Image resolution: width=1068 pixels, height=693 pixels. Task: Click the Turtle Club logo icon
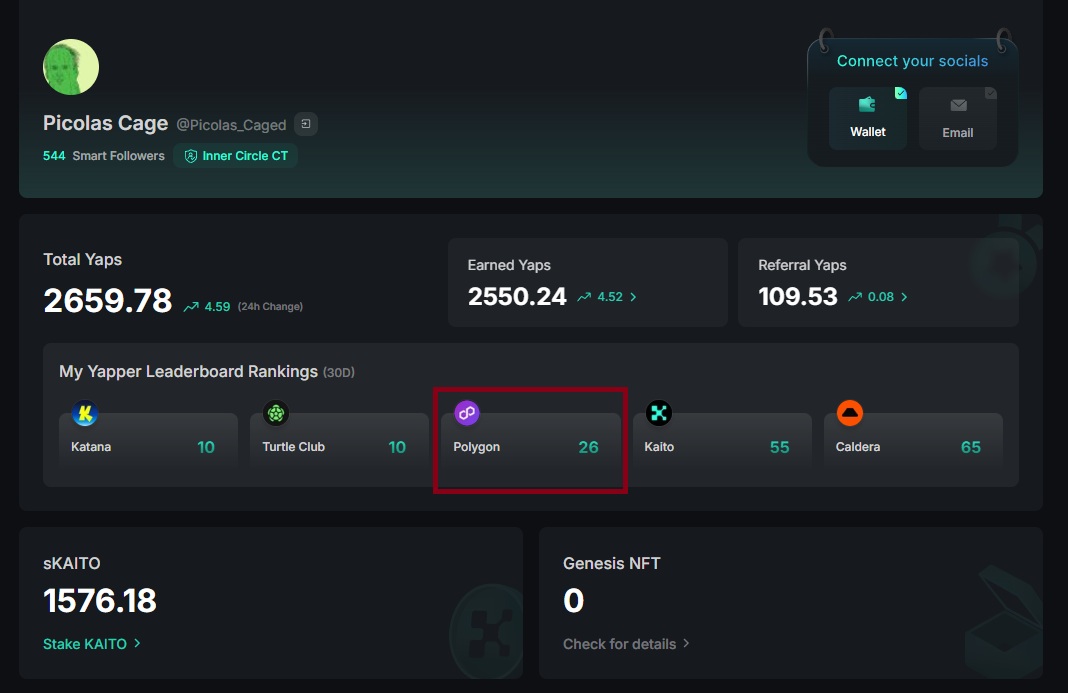click(x=276, y=413)
